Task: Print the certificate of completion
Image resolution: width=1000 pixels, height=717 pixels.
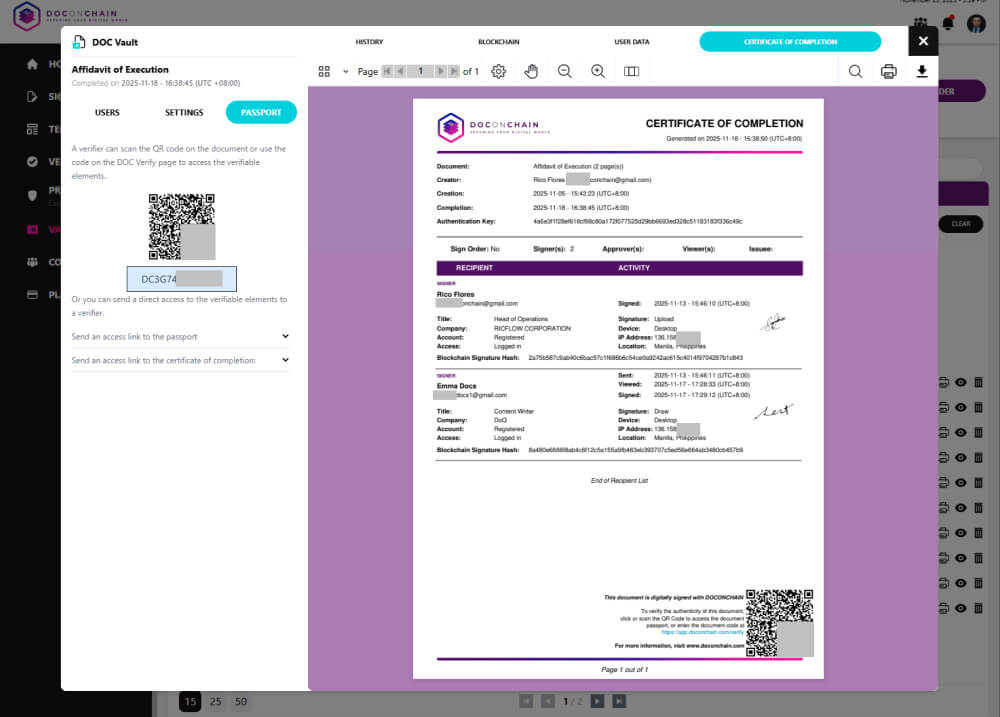Action: (888, 71)
